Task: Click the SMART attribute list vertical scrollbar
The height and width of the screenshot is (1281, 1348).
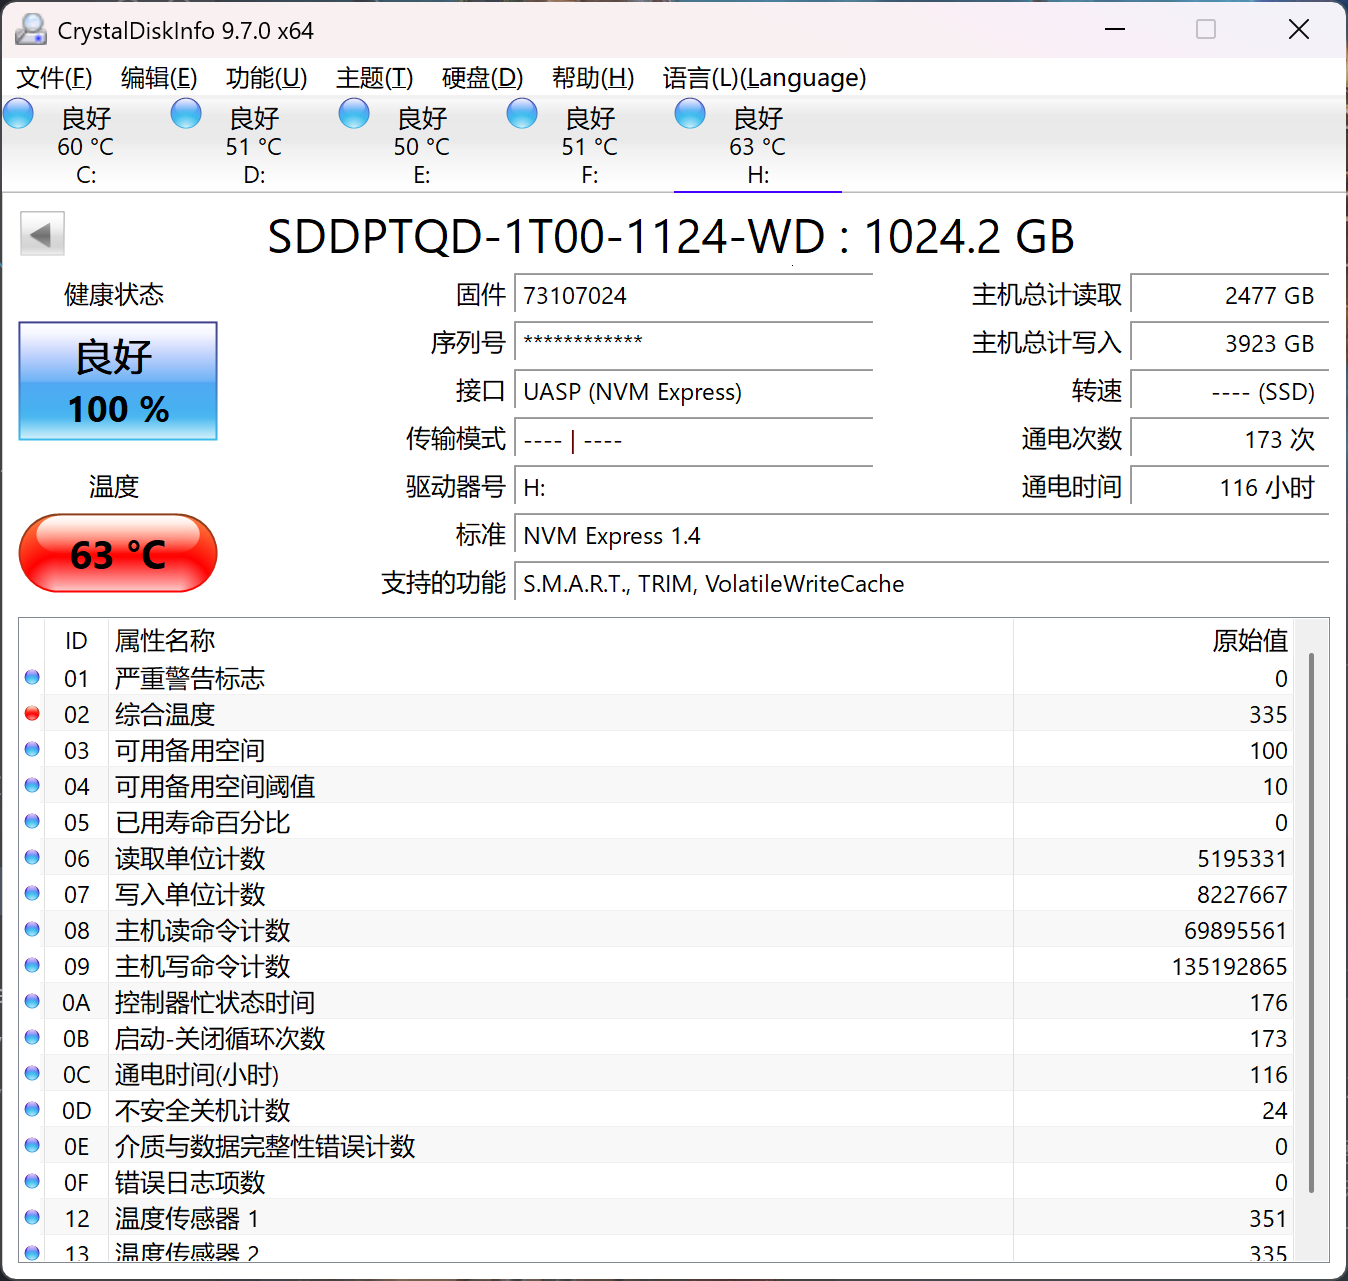Action: point(1310,920)
